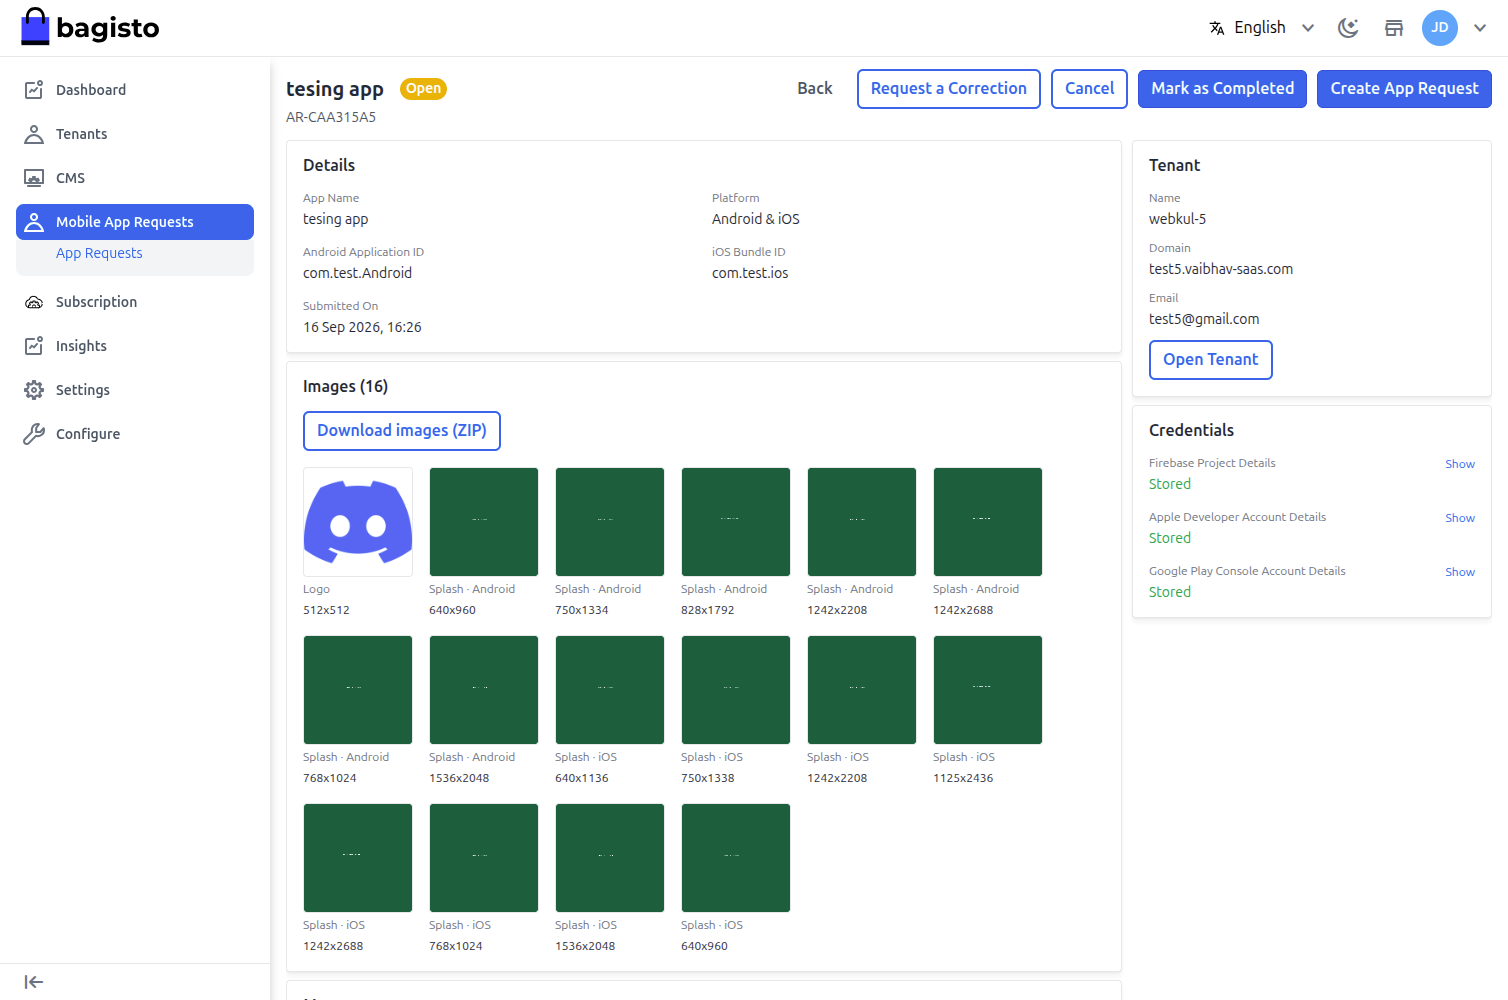Image resolution: width=1508 pixels, height=1000 pixels.
Task: Click the Tenants sidebar icon
Action: point(34,134)
